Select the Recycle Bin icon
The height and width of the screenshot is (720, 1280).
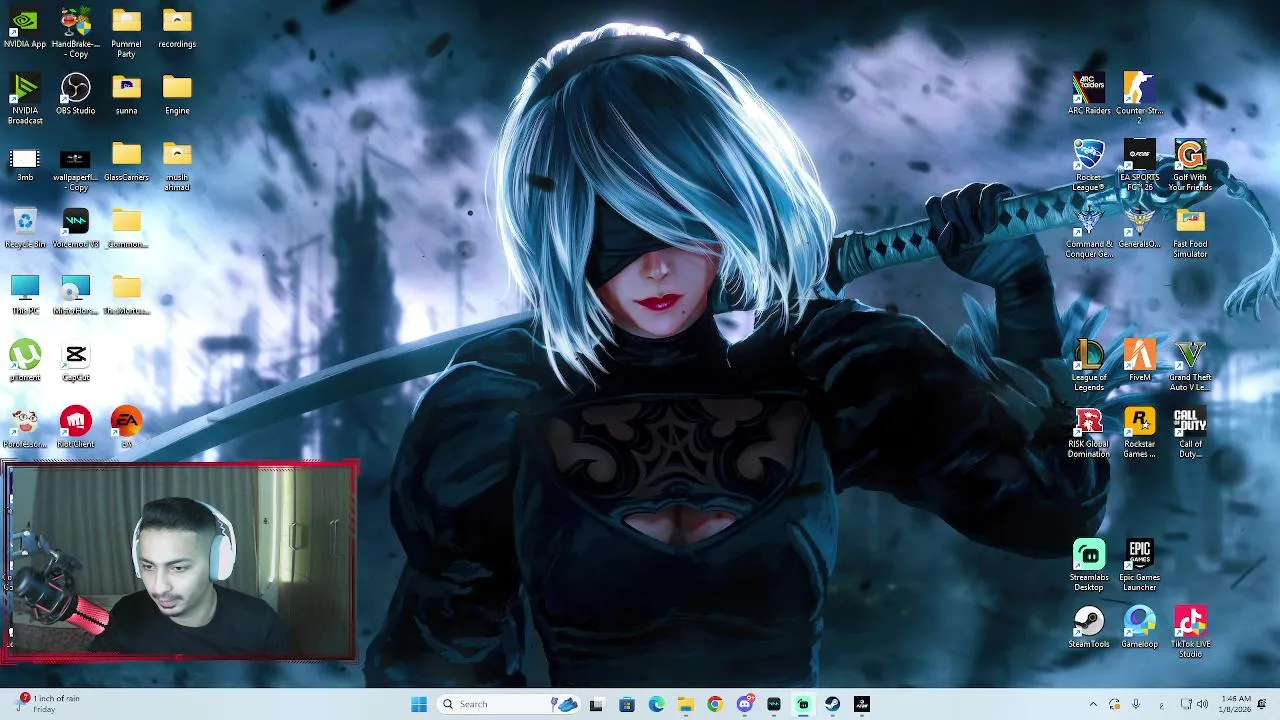[x=25, y=229]
